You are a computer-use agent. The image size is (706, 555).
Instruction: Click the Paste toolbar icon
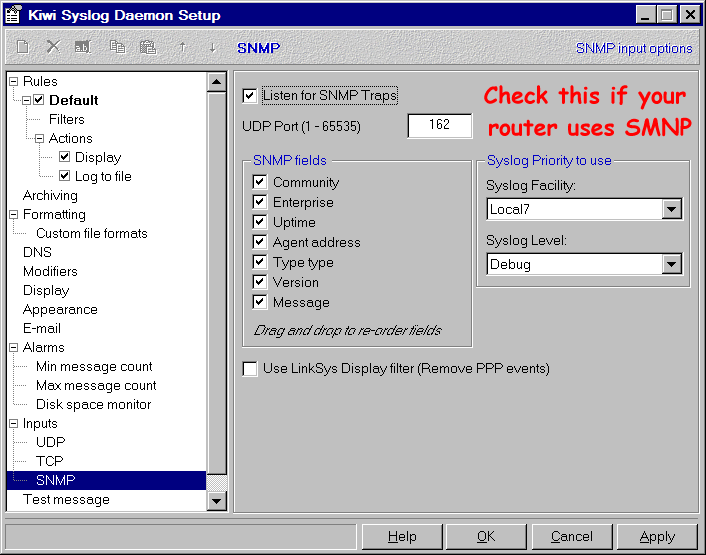[148, 47]
